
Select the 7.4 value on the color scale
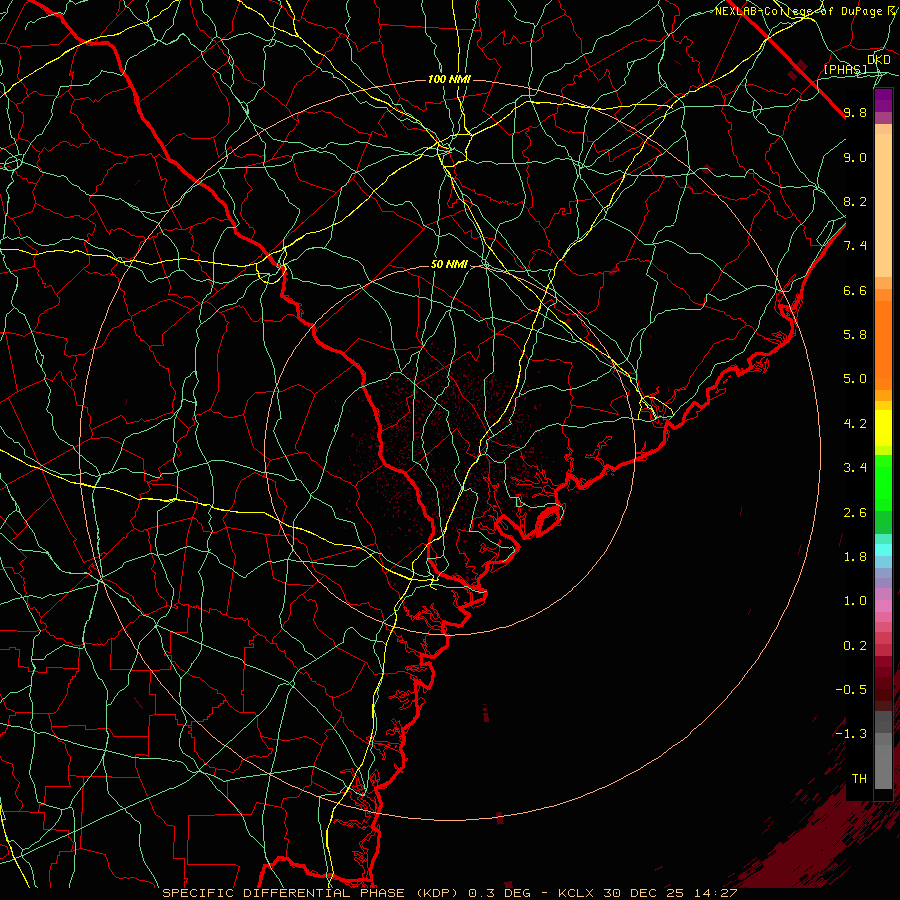pyautogui.click(x=855, y=246)
